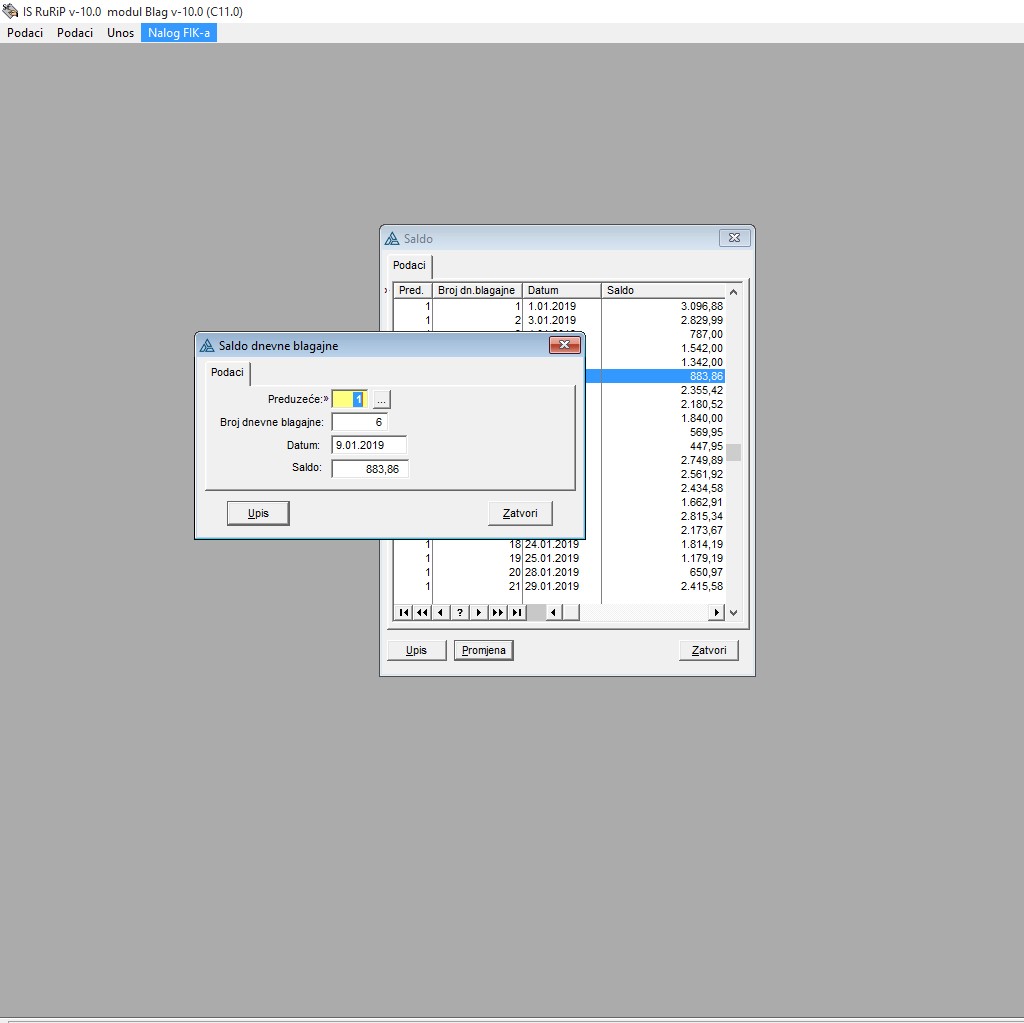Go to next record in navigator

[x=479, y=612]
